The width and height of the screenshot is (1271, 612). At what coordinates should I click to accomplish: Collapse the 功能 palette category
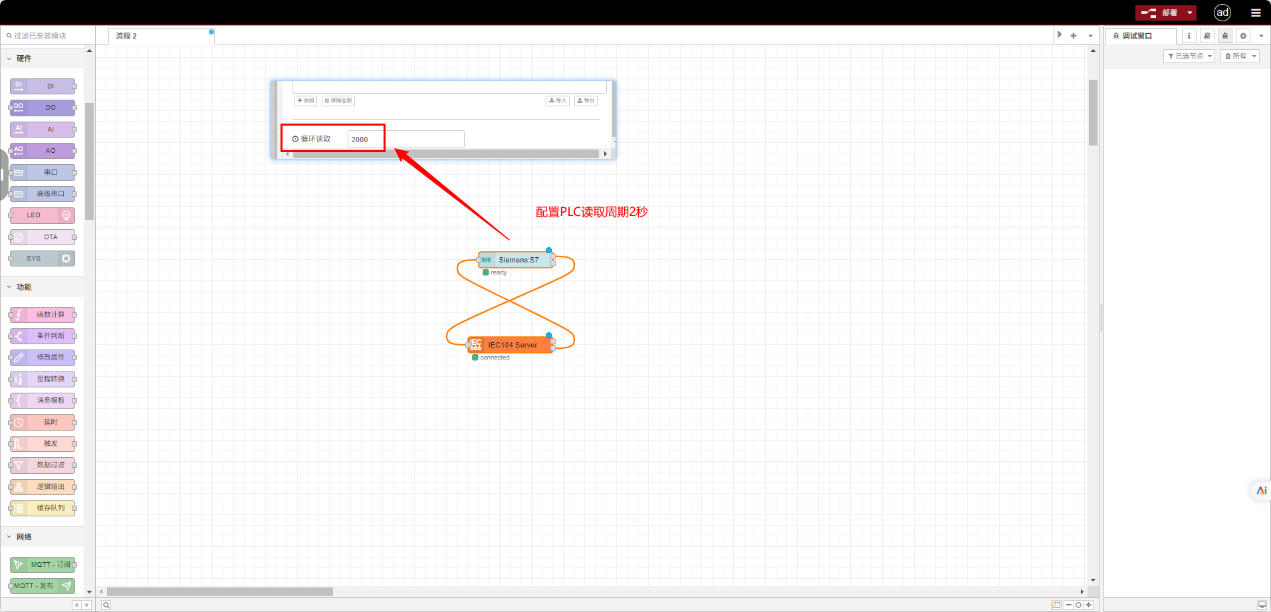(x=9, y=287)
